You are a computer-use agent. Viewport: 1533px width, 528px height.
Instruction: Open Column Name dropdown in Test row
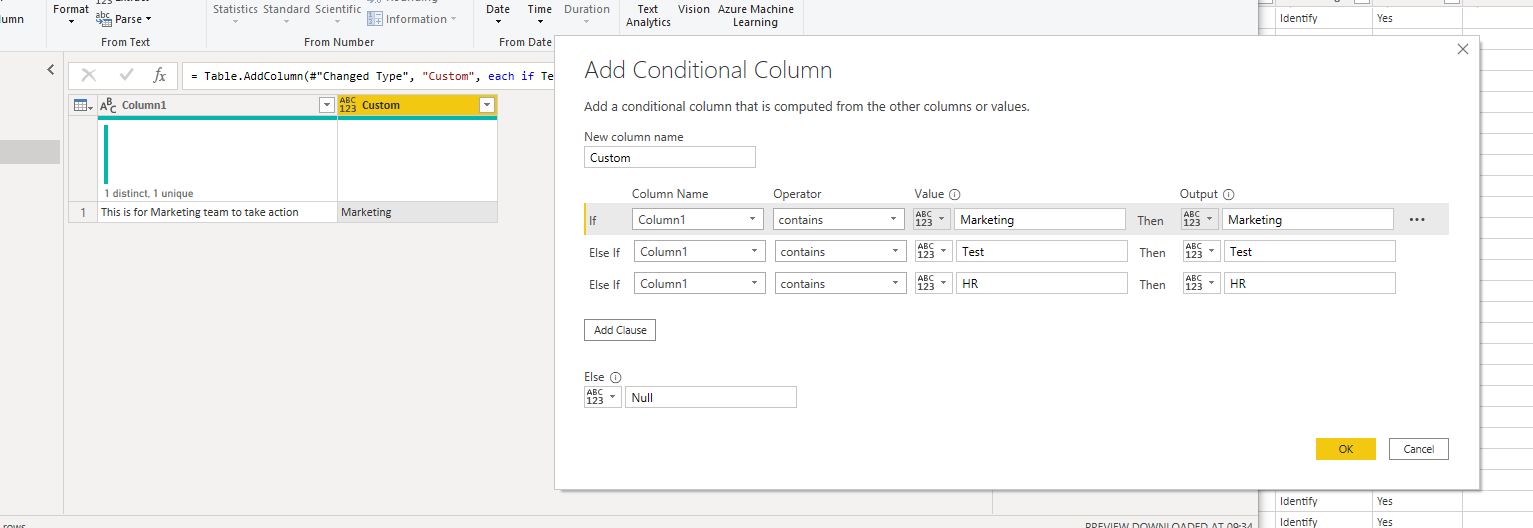coord(700,252)
